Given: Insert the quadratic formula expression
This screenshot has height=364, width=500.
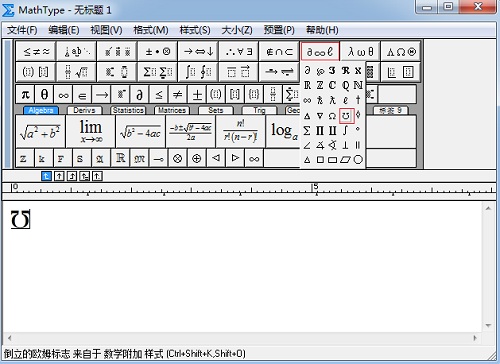Looking at the screenshot, I should pos(190,132).
